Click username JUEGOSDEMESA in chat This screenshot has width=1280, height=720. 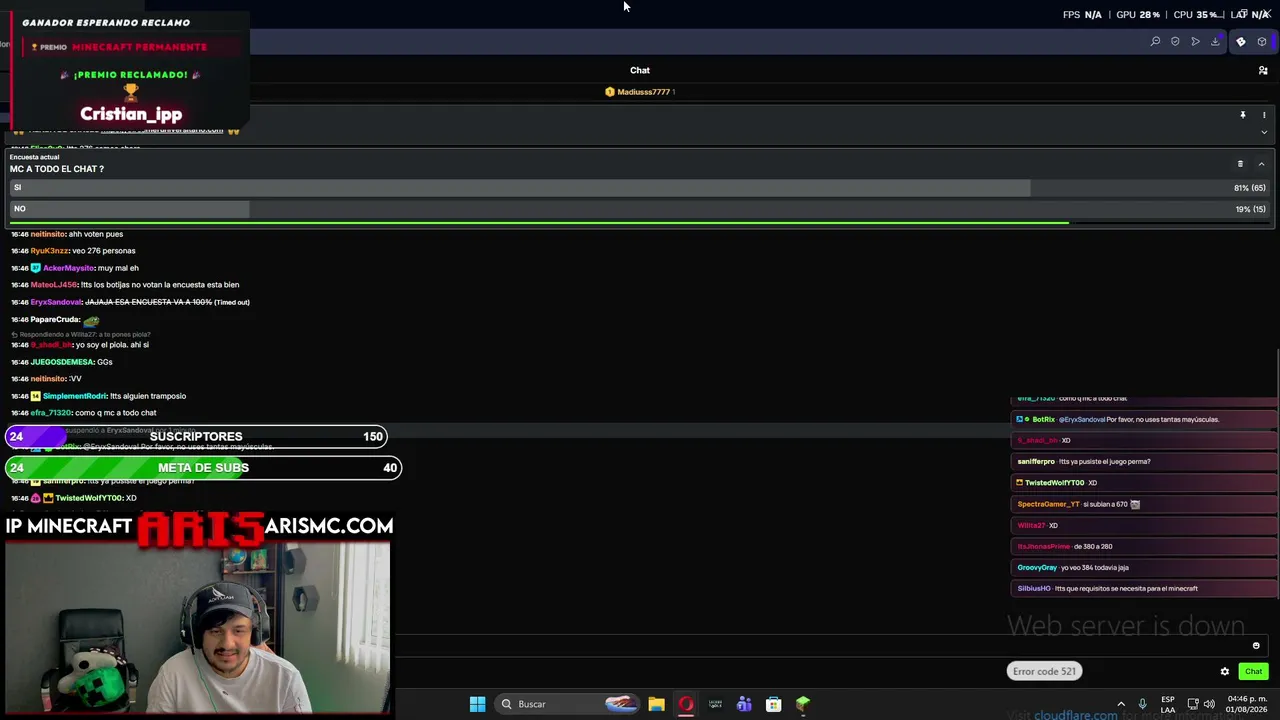coord(62,362)
